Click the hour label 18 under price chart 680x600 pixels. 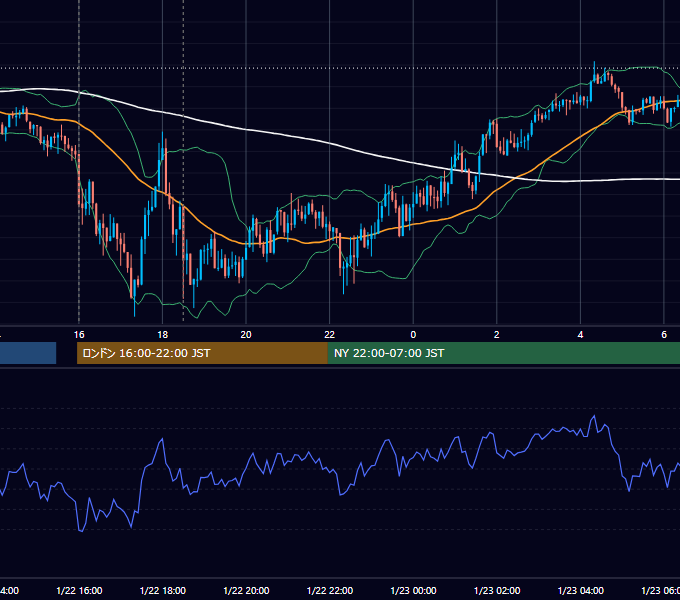pyautogui.click(x=163, y=335)
